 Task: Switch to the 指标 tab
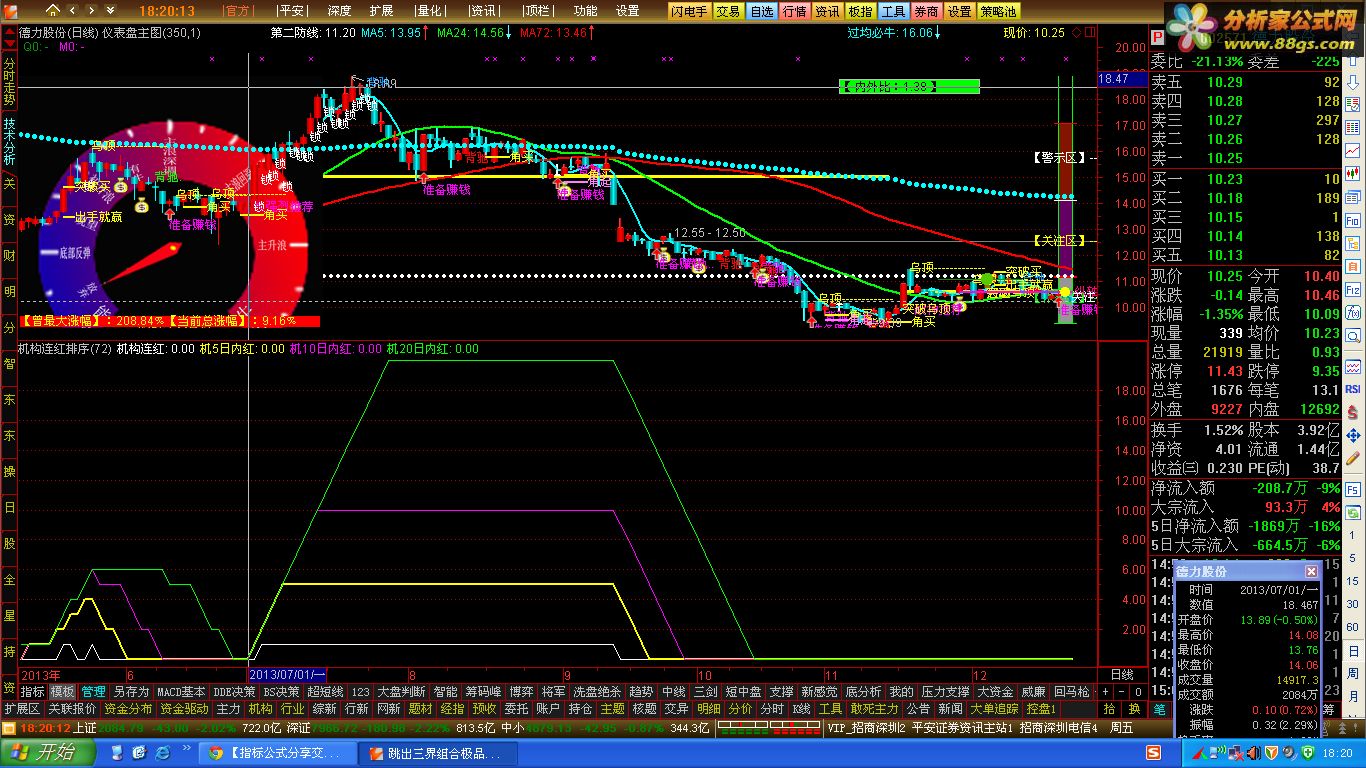coord(33,691)
